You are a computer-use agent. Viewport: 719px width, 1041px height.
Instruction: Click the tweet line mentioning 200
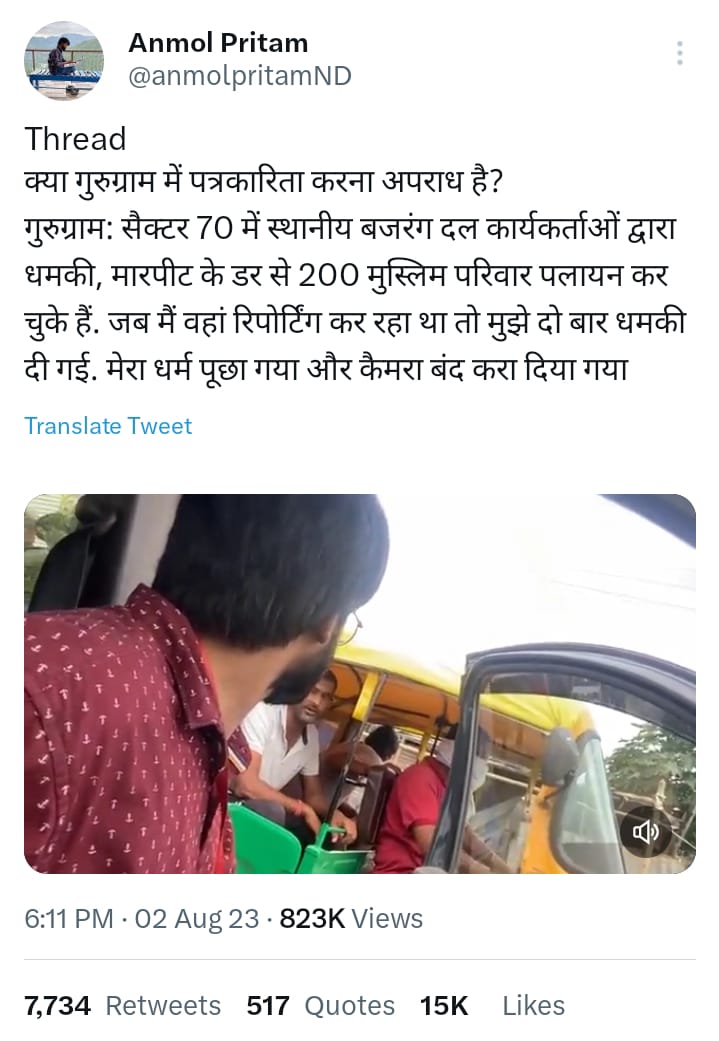pos(346,275)
